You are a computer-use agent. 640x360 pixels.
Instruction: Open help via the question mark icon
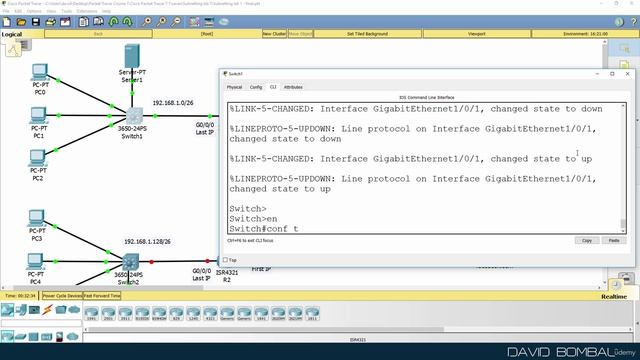coord(634,22)
